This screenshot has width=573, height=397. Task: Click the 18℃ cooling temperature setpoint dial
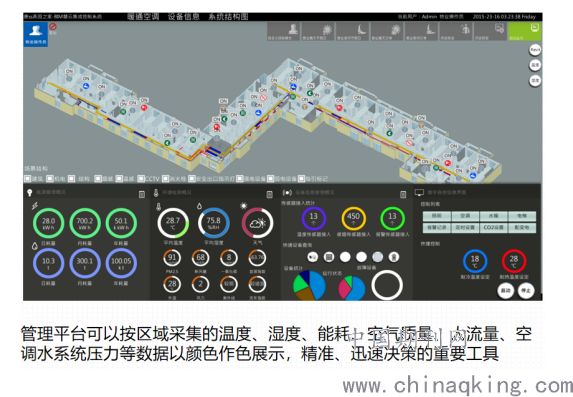pyautogui.click(x=475, y=261)
